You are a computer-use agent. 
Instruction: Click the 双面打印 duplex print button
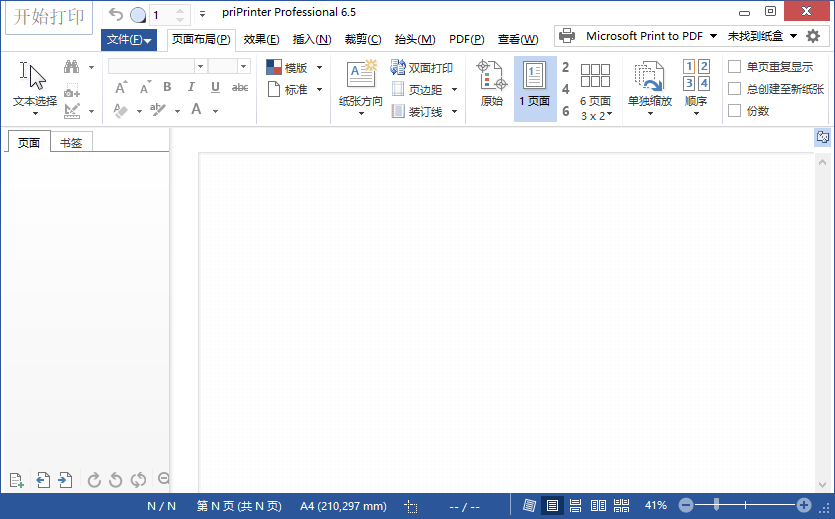[x=421, y=68]
